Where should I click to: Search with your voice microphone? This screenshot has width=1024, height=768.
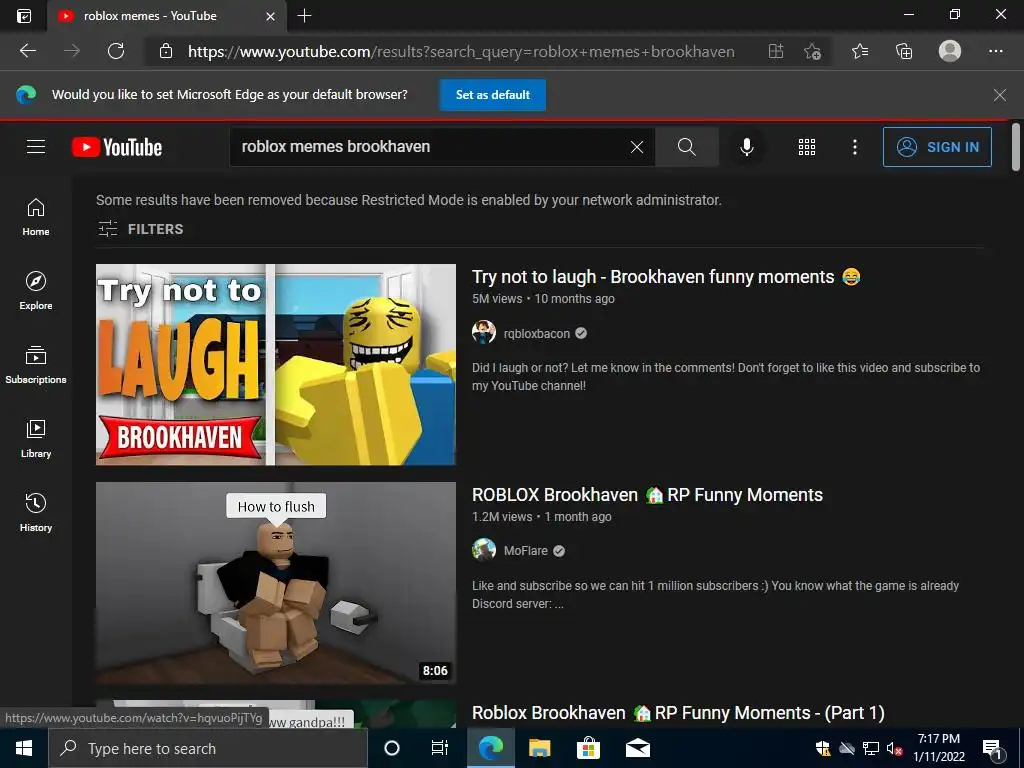tap(746, 147)
